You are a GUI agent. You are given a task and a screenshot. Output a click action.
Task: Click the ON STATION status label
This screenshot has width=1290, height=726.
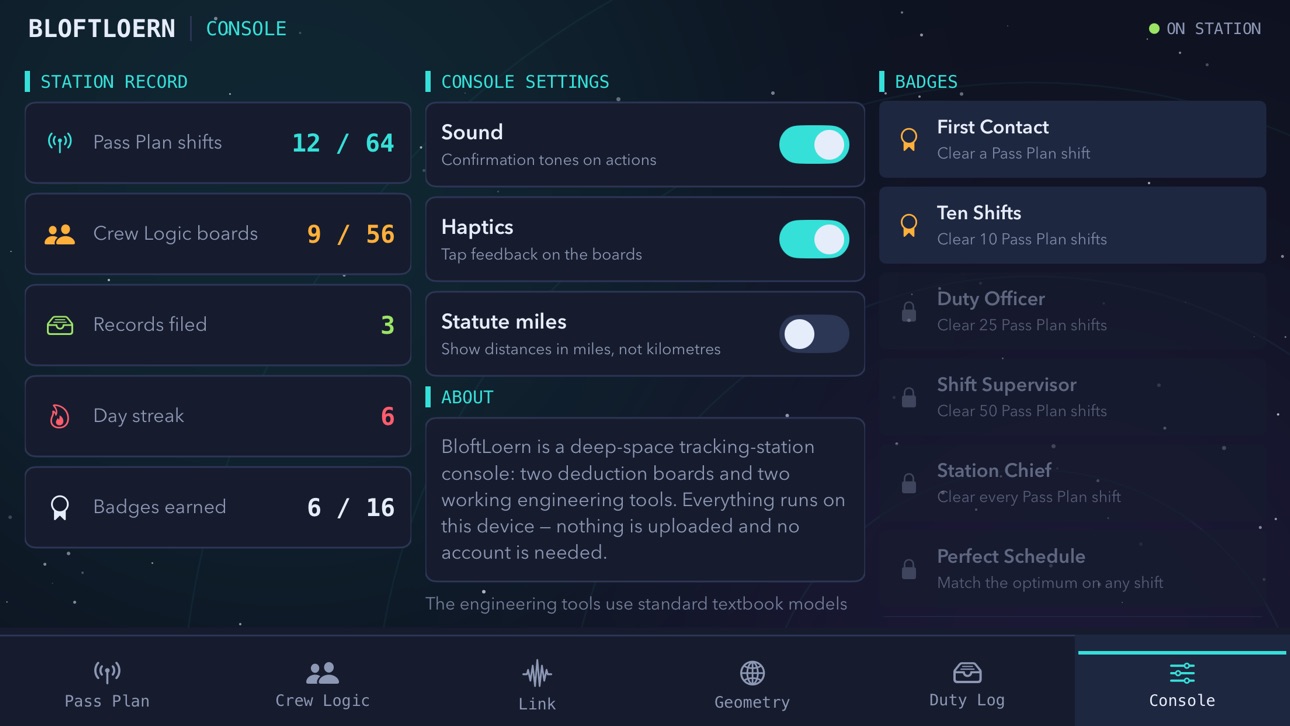(x=1213, y=29)
